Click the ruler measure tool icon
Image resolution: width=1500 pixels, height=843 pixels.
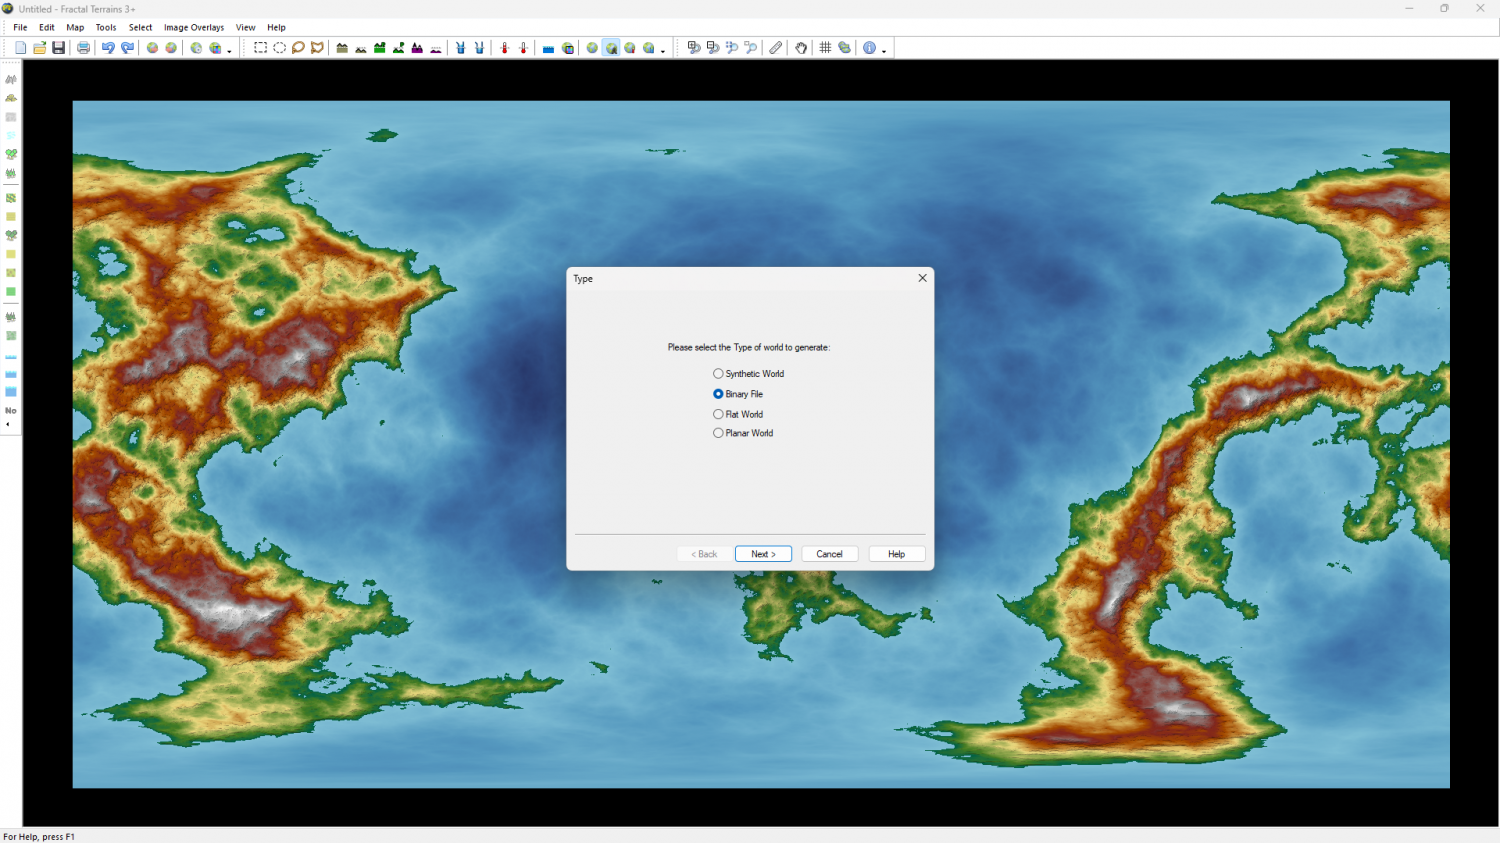coord(776,48)
